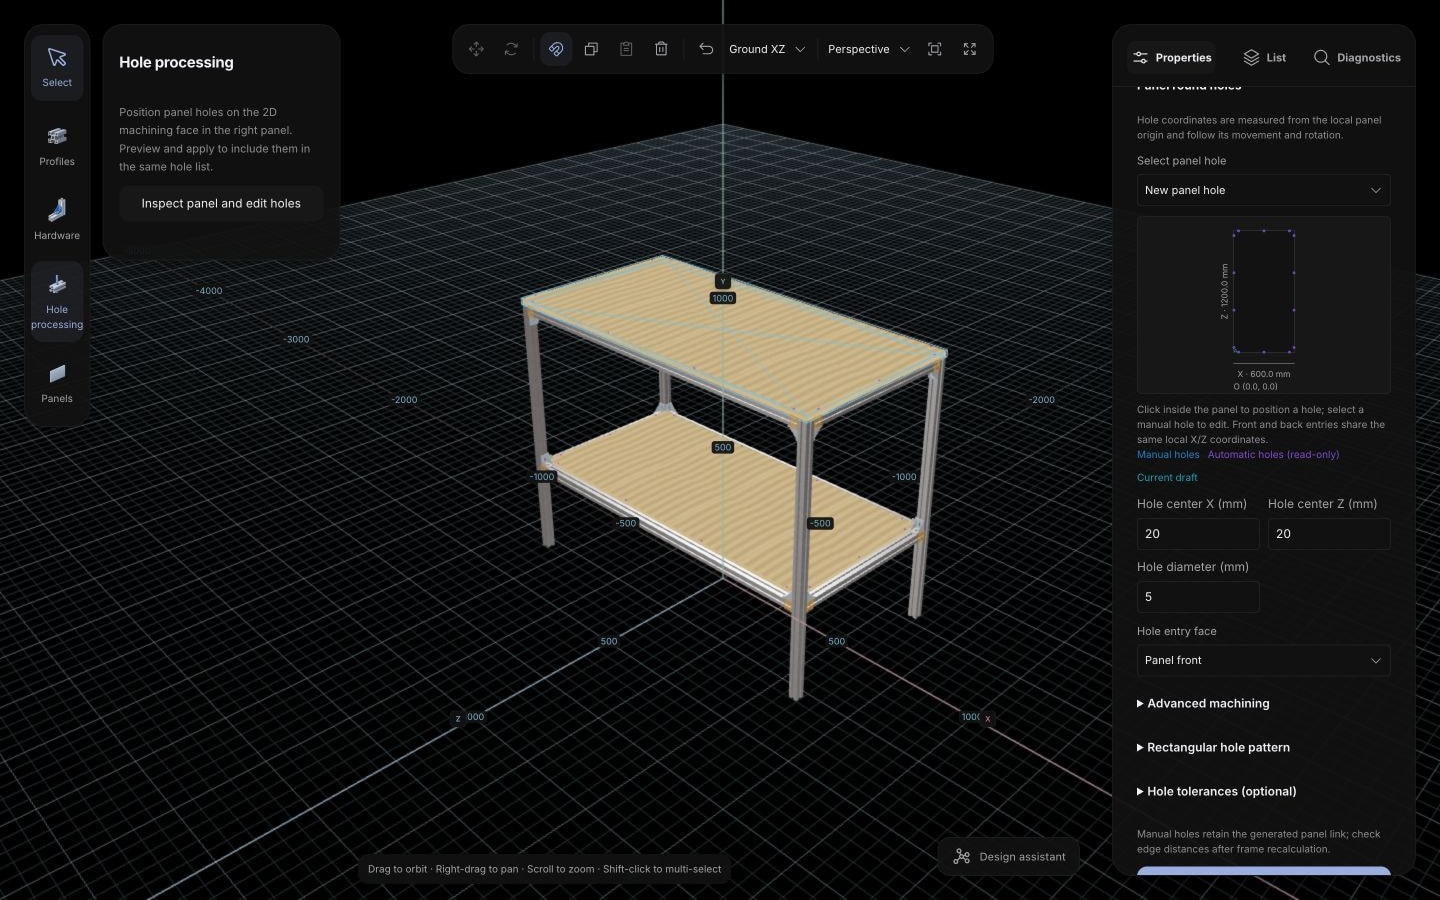Select the rotate tool in top toolbar
Viewport: 1440px width, 900px height.
click(511, 49)
